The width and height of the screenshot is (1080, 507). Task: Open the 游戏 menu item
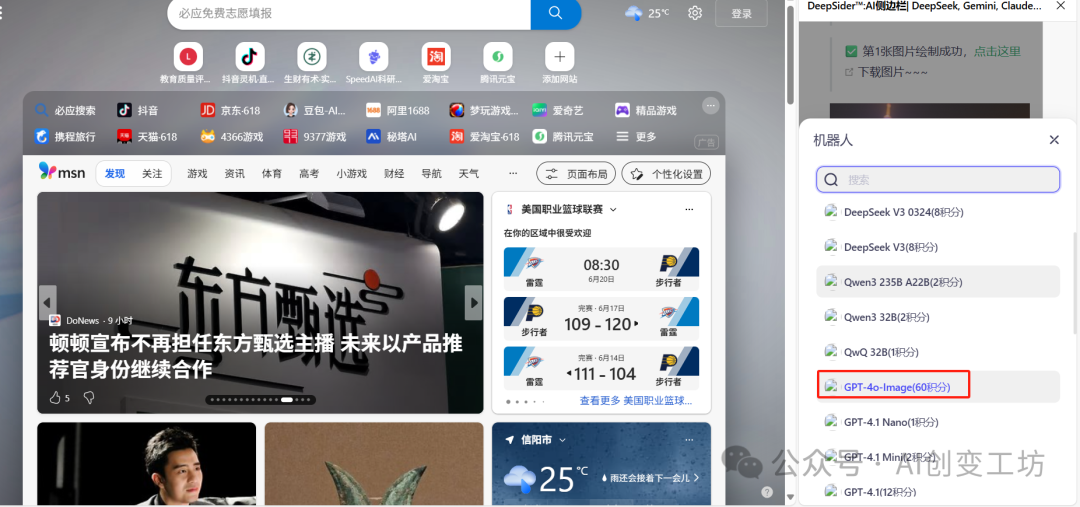click(x=197, y=174)
